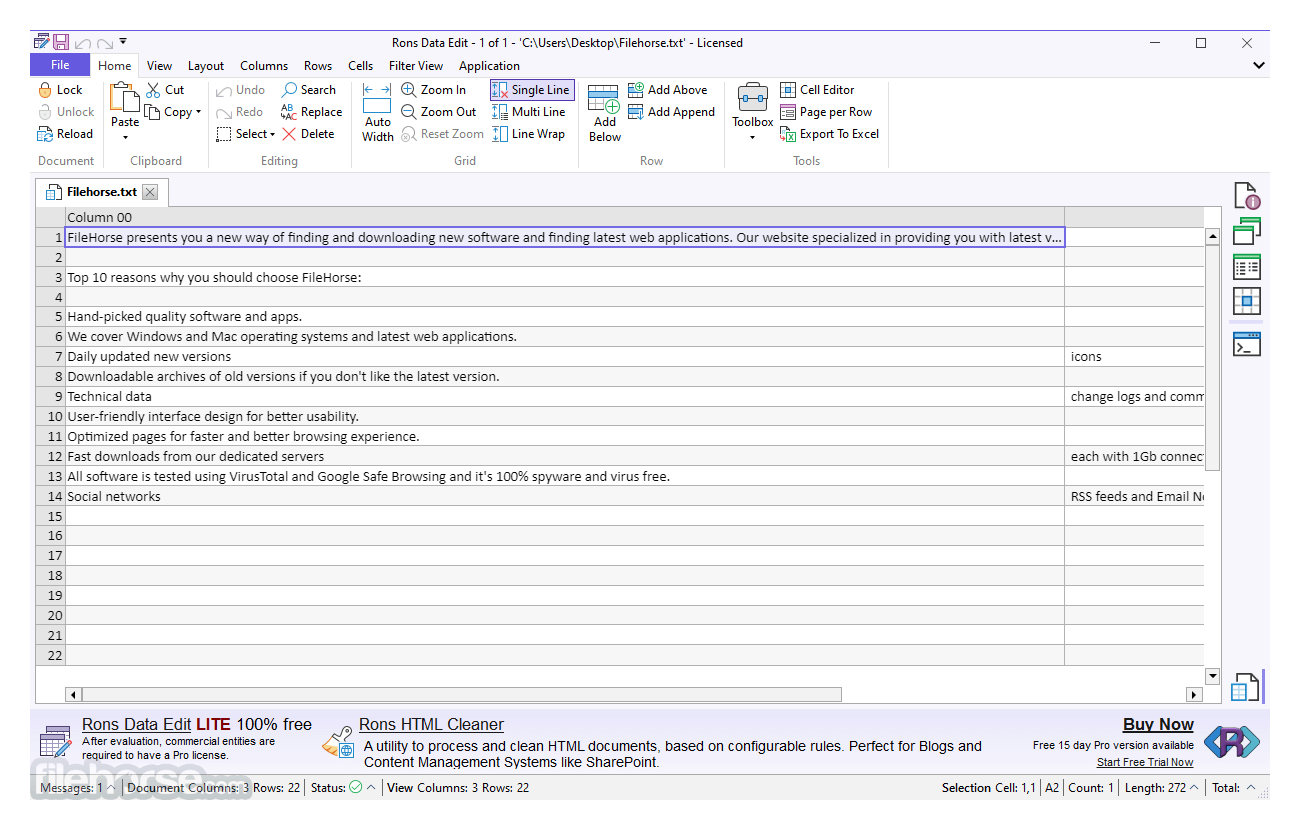Open the Toolbox dropdown

[752, 137]
